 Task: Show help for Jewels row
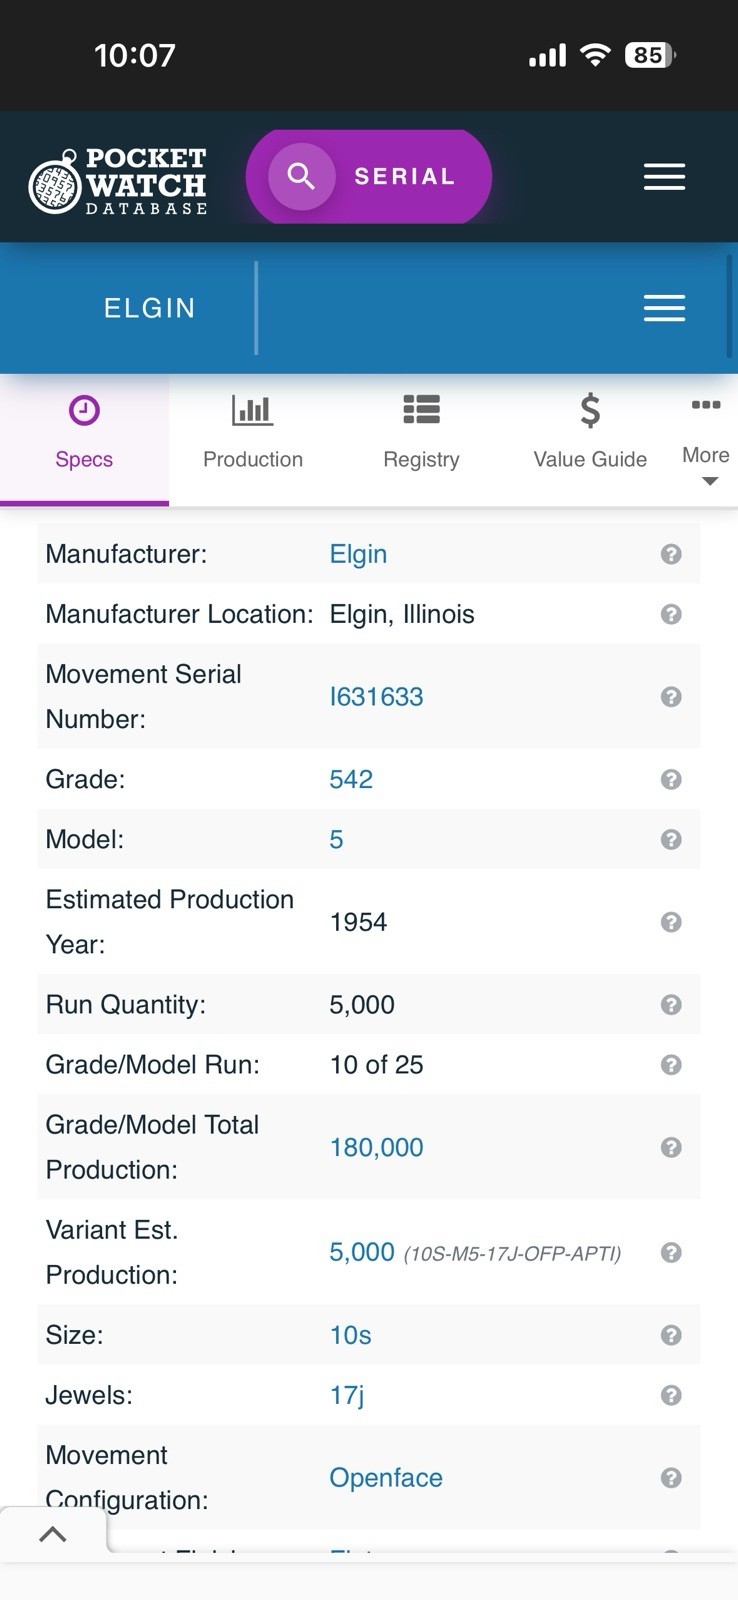(x=671, y=1395)
